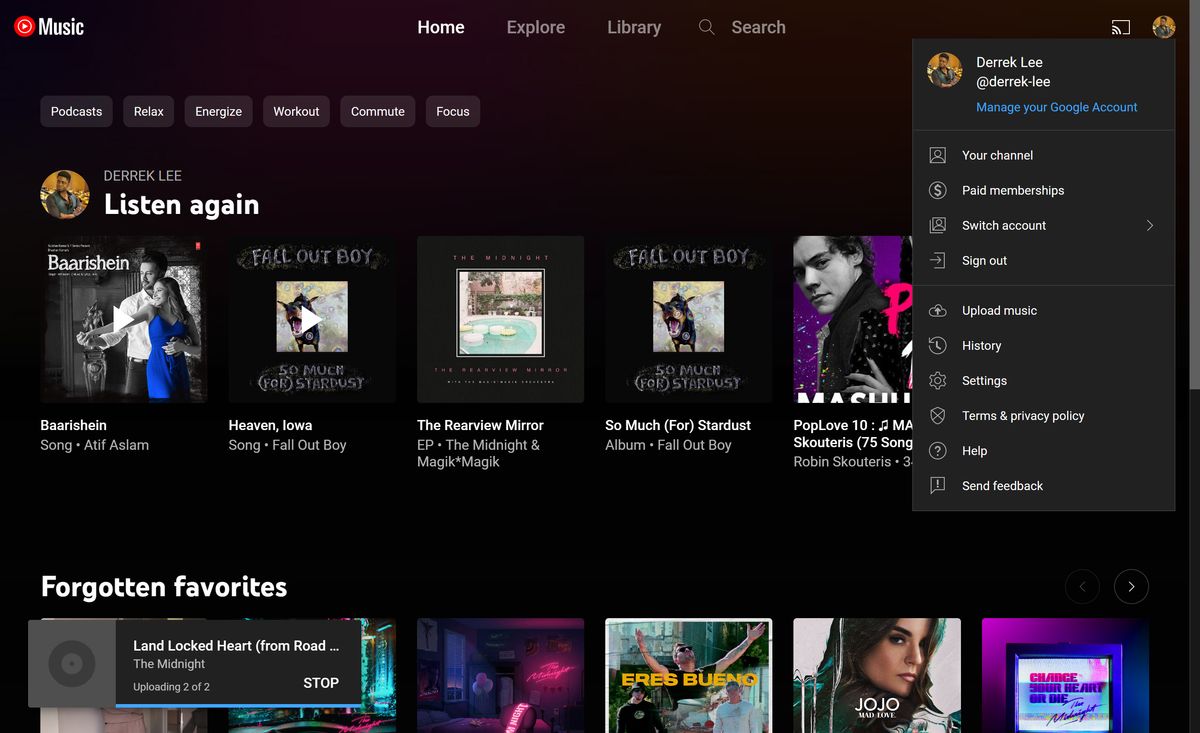
Task: Play the Baarishein album thumbnail
Action: tap(123, 319)
